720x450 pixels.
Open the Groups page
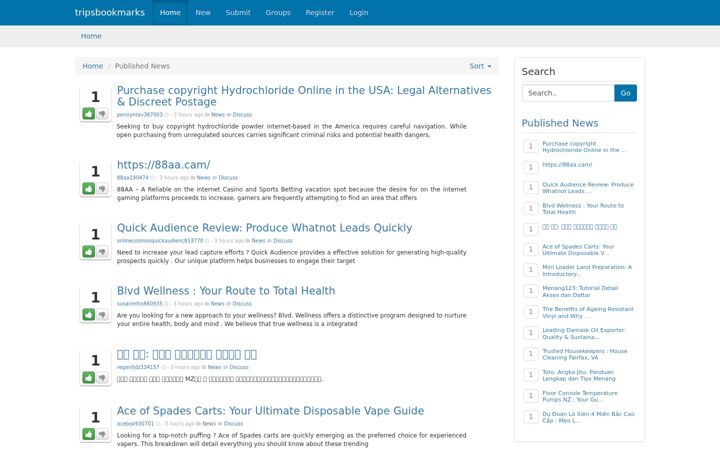pos(278,12)
